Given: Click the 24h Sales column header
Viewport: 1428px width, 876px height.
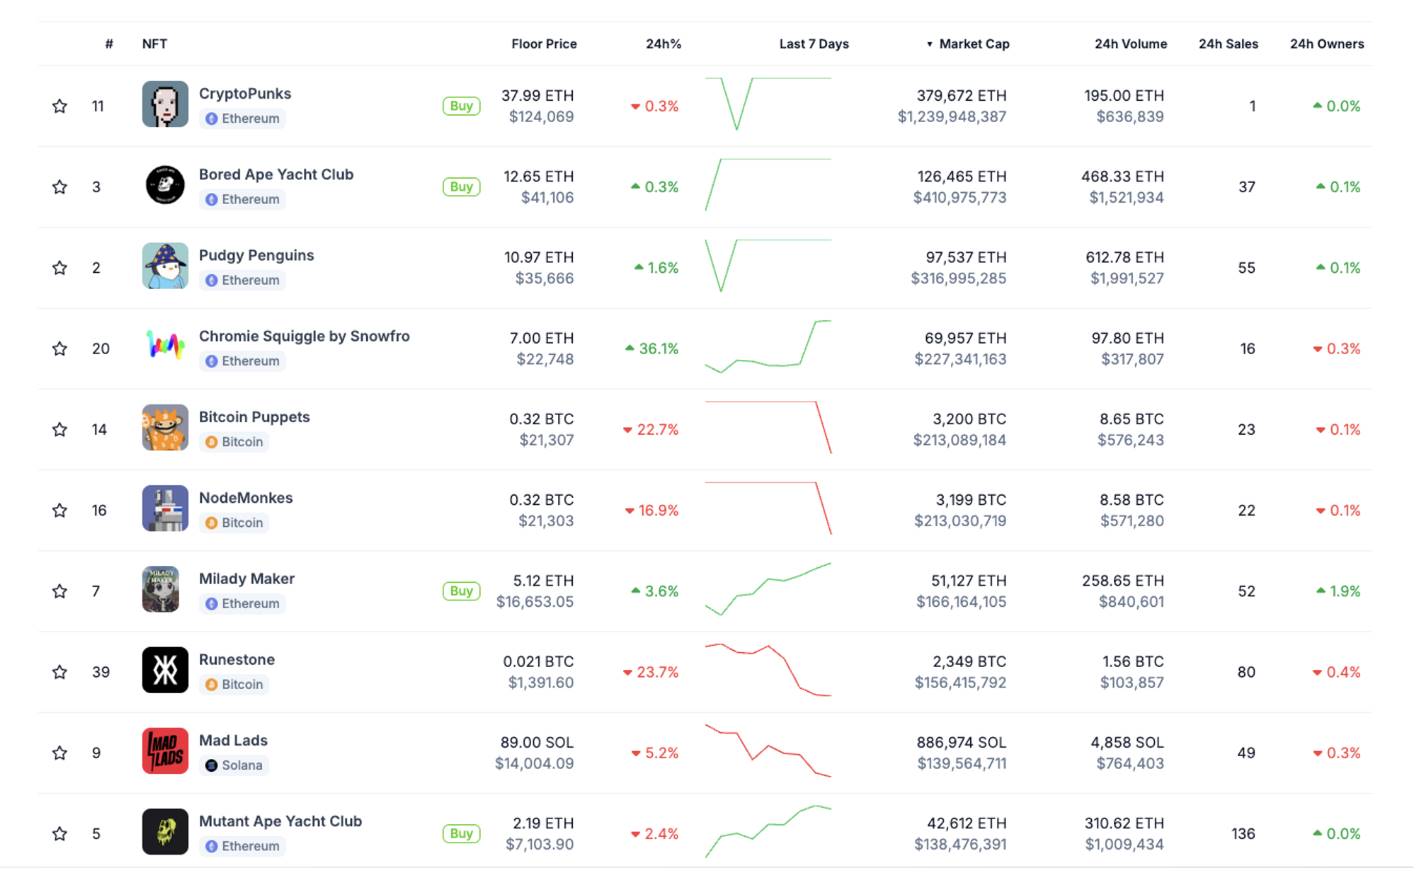Looking at the screenshot, I should pos(1228,44).
